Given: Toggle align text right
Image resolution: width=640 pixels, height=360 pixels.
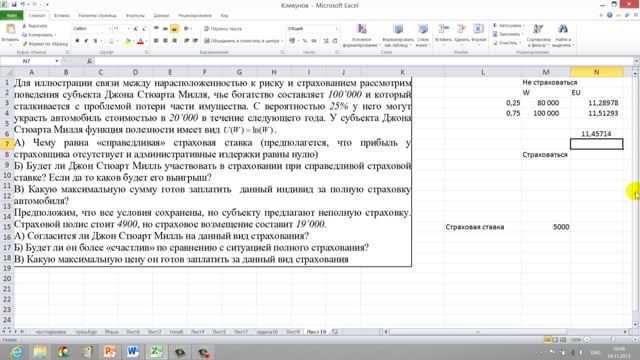Looking at the screenshot, I should tap(174, 41).
